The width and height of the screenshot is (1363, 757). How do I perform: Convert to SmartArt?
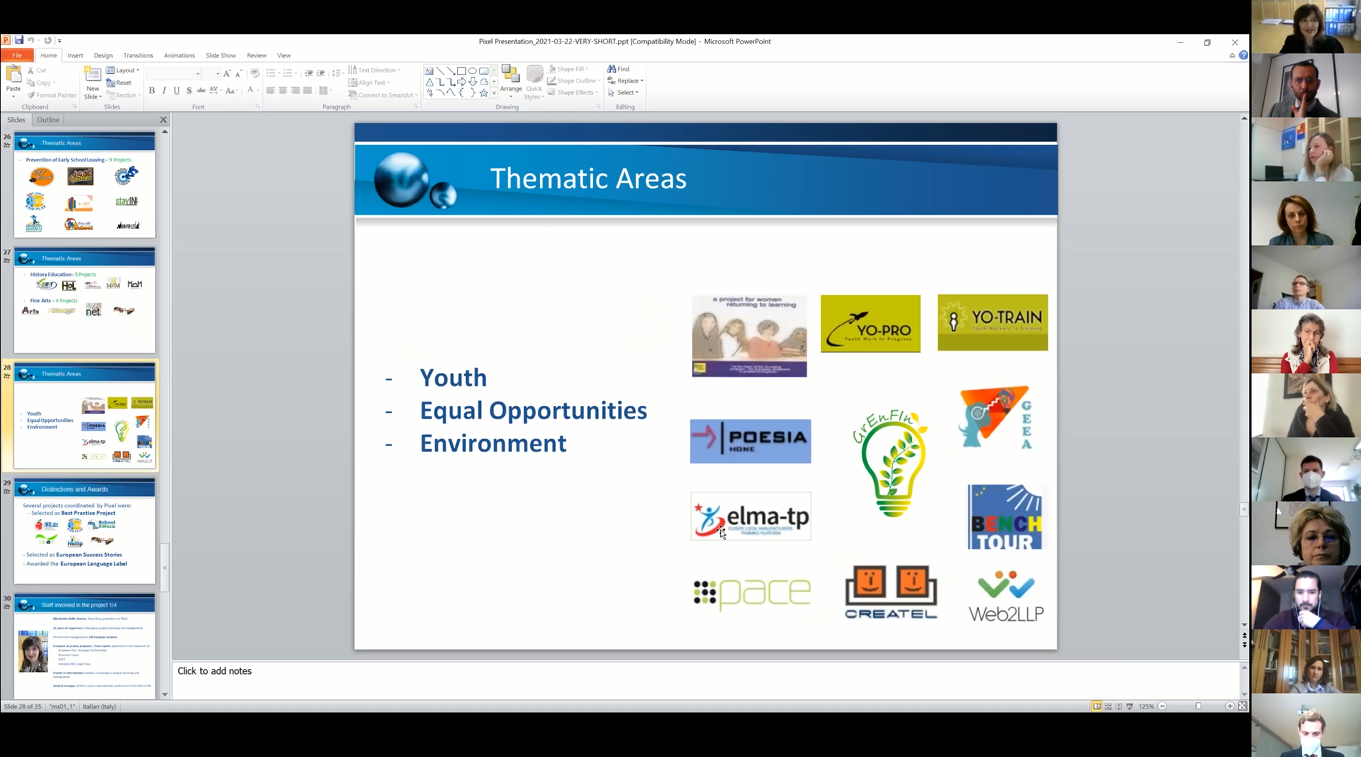point(381,95)
